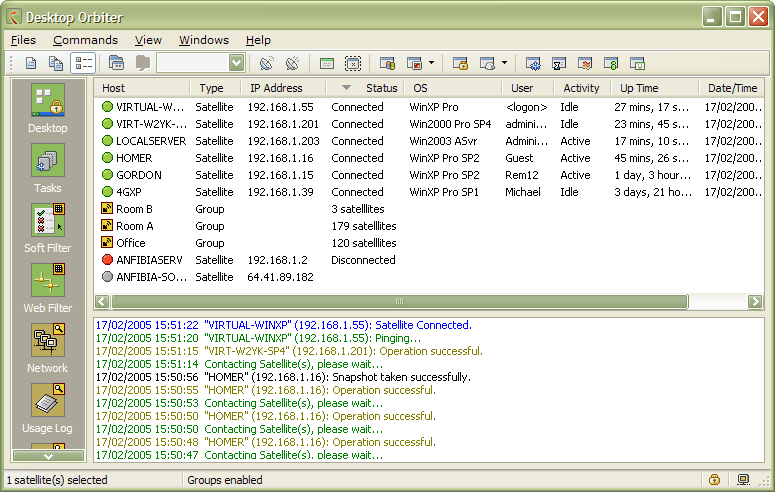Viewport: 775px width, 492px height.
Task: Click the Status column header sort arrow
Action: click(x=346, y=88)
